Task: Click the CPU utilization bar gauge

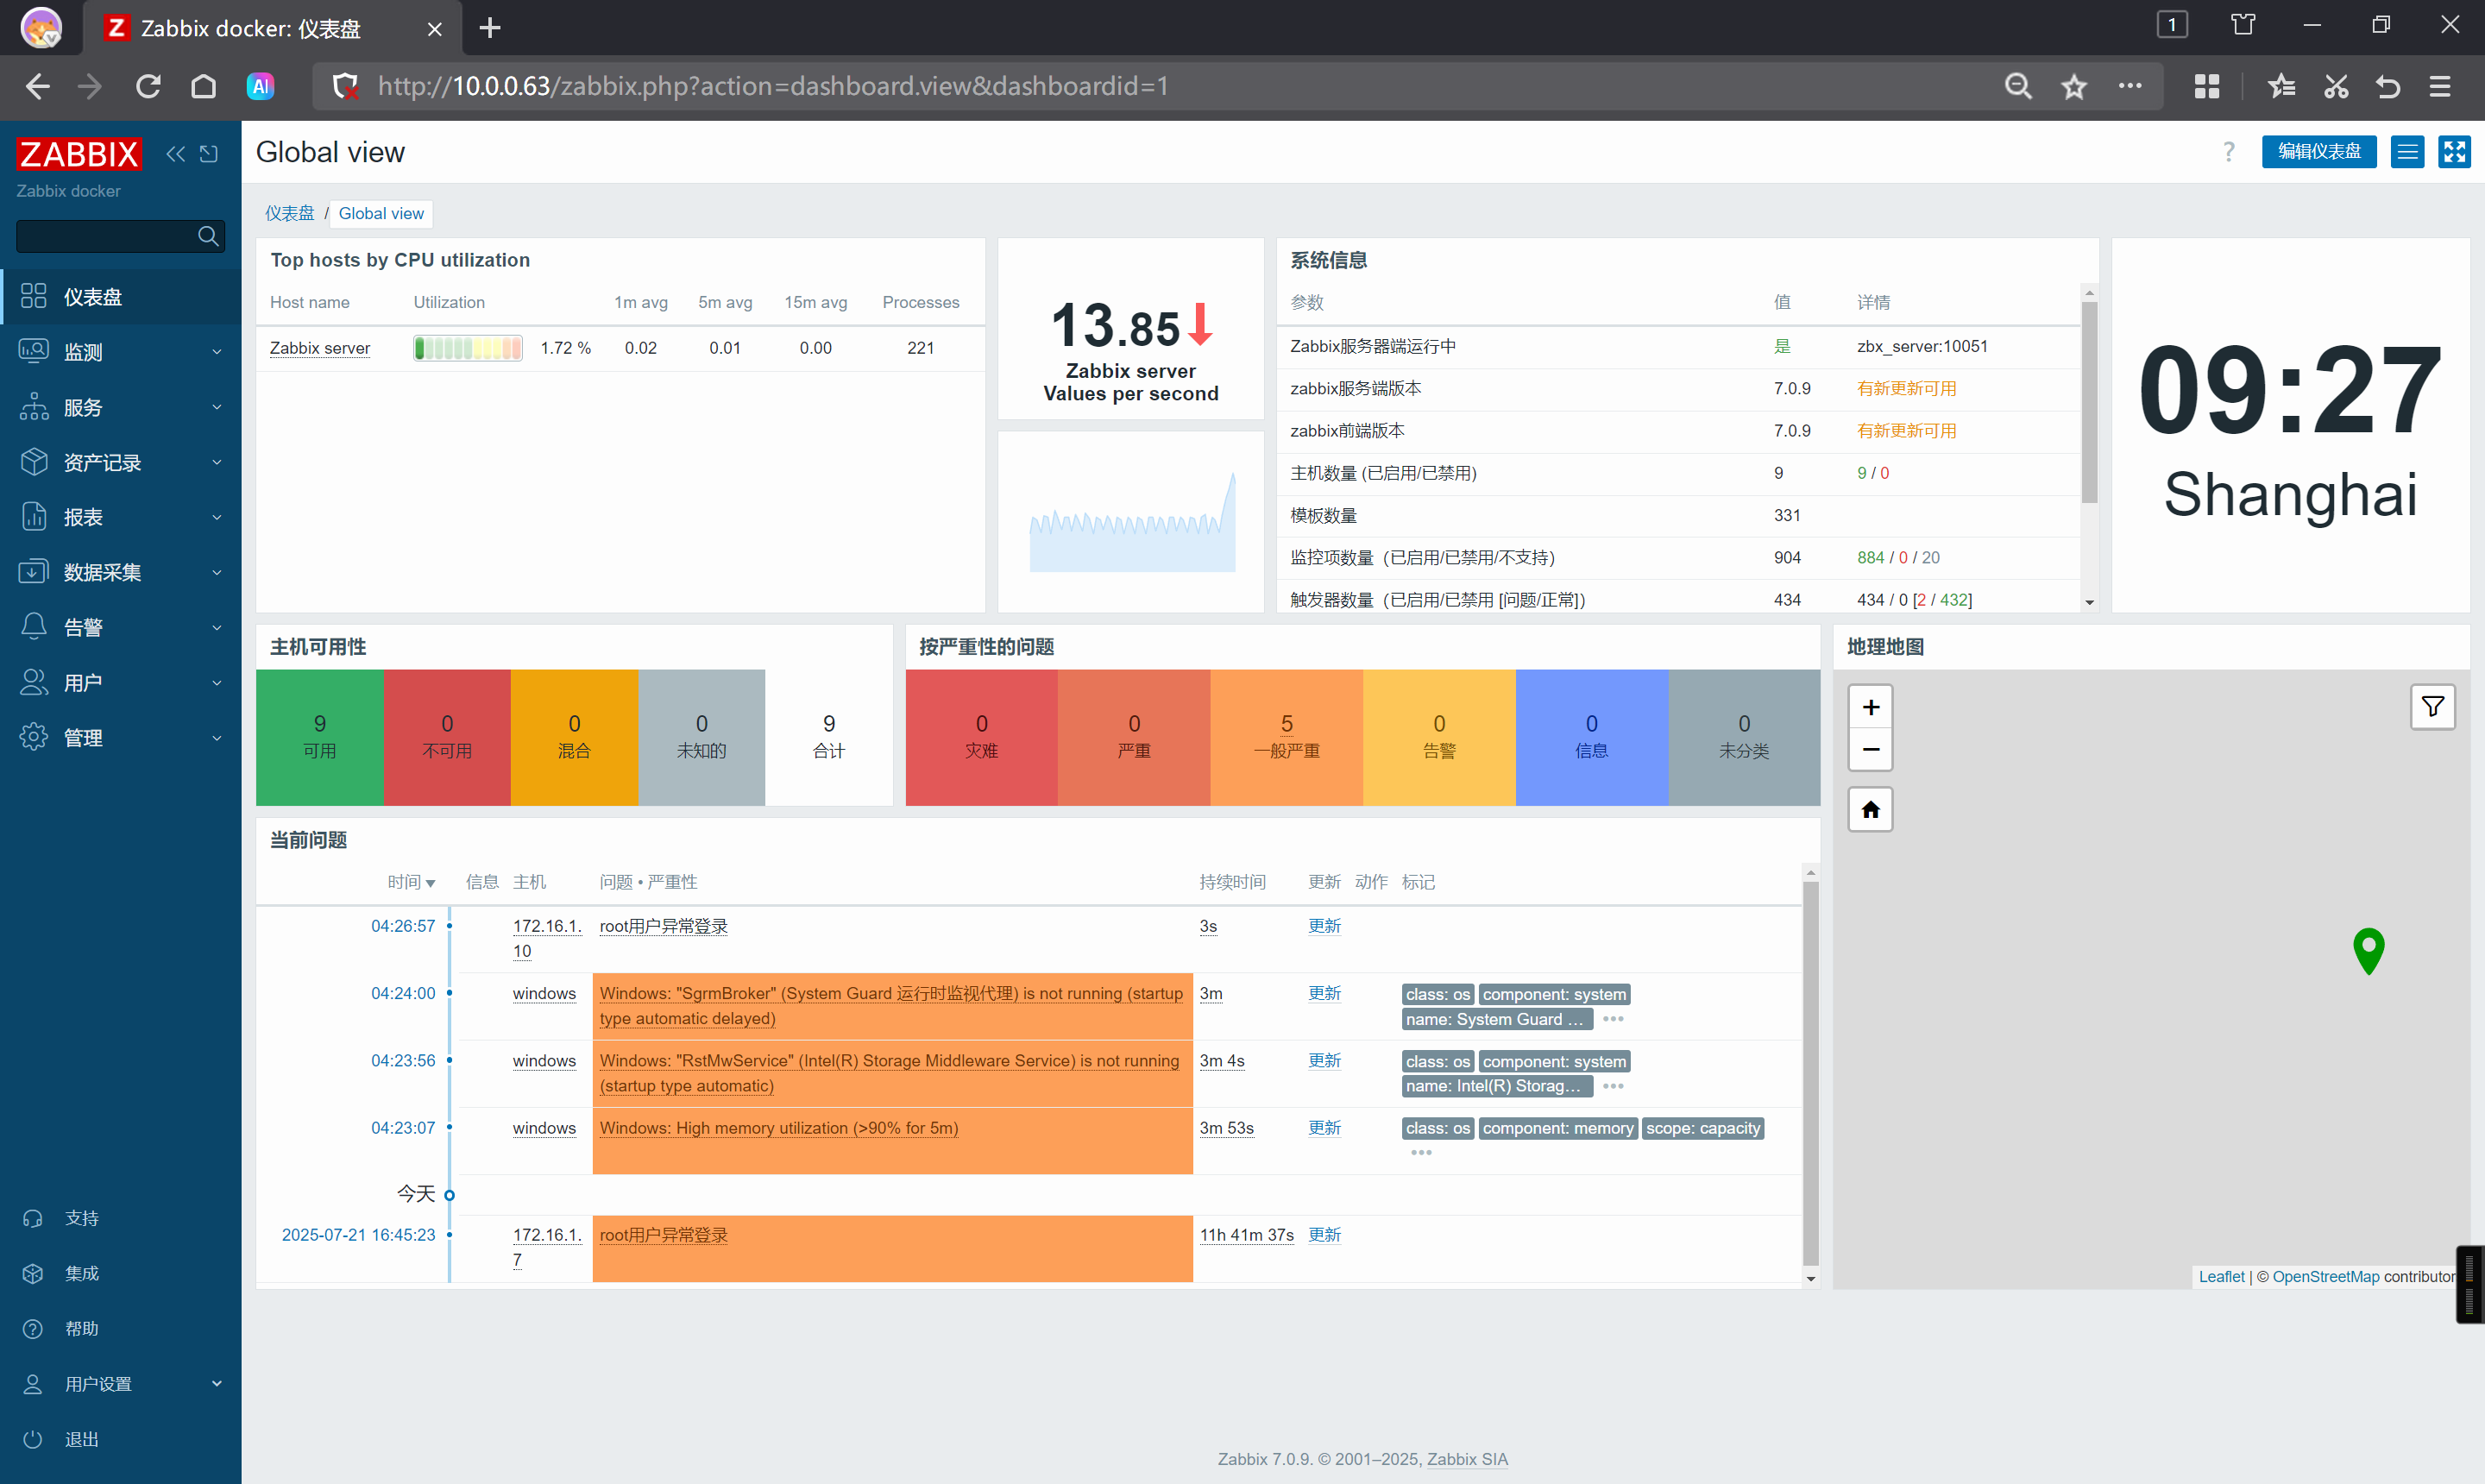Action: [x=467, y=348]
